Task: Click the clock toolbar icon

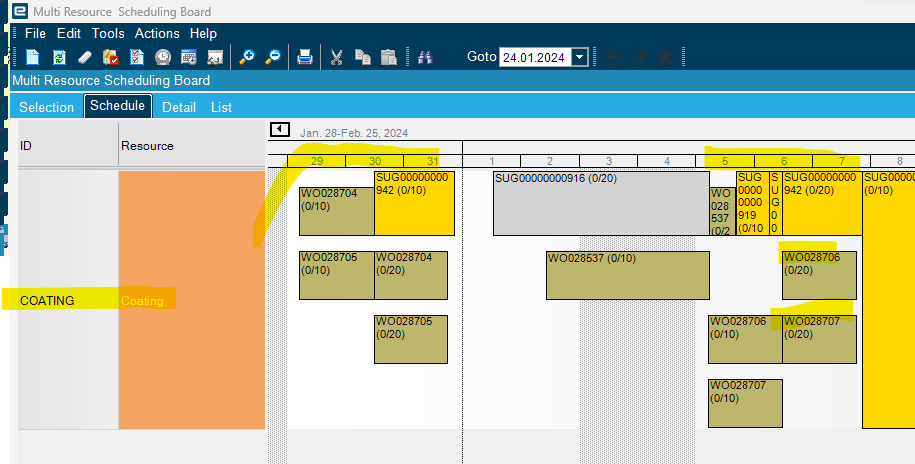Action: 163,57
